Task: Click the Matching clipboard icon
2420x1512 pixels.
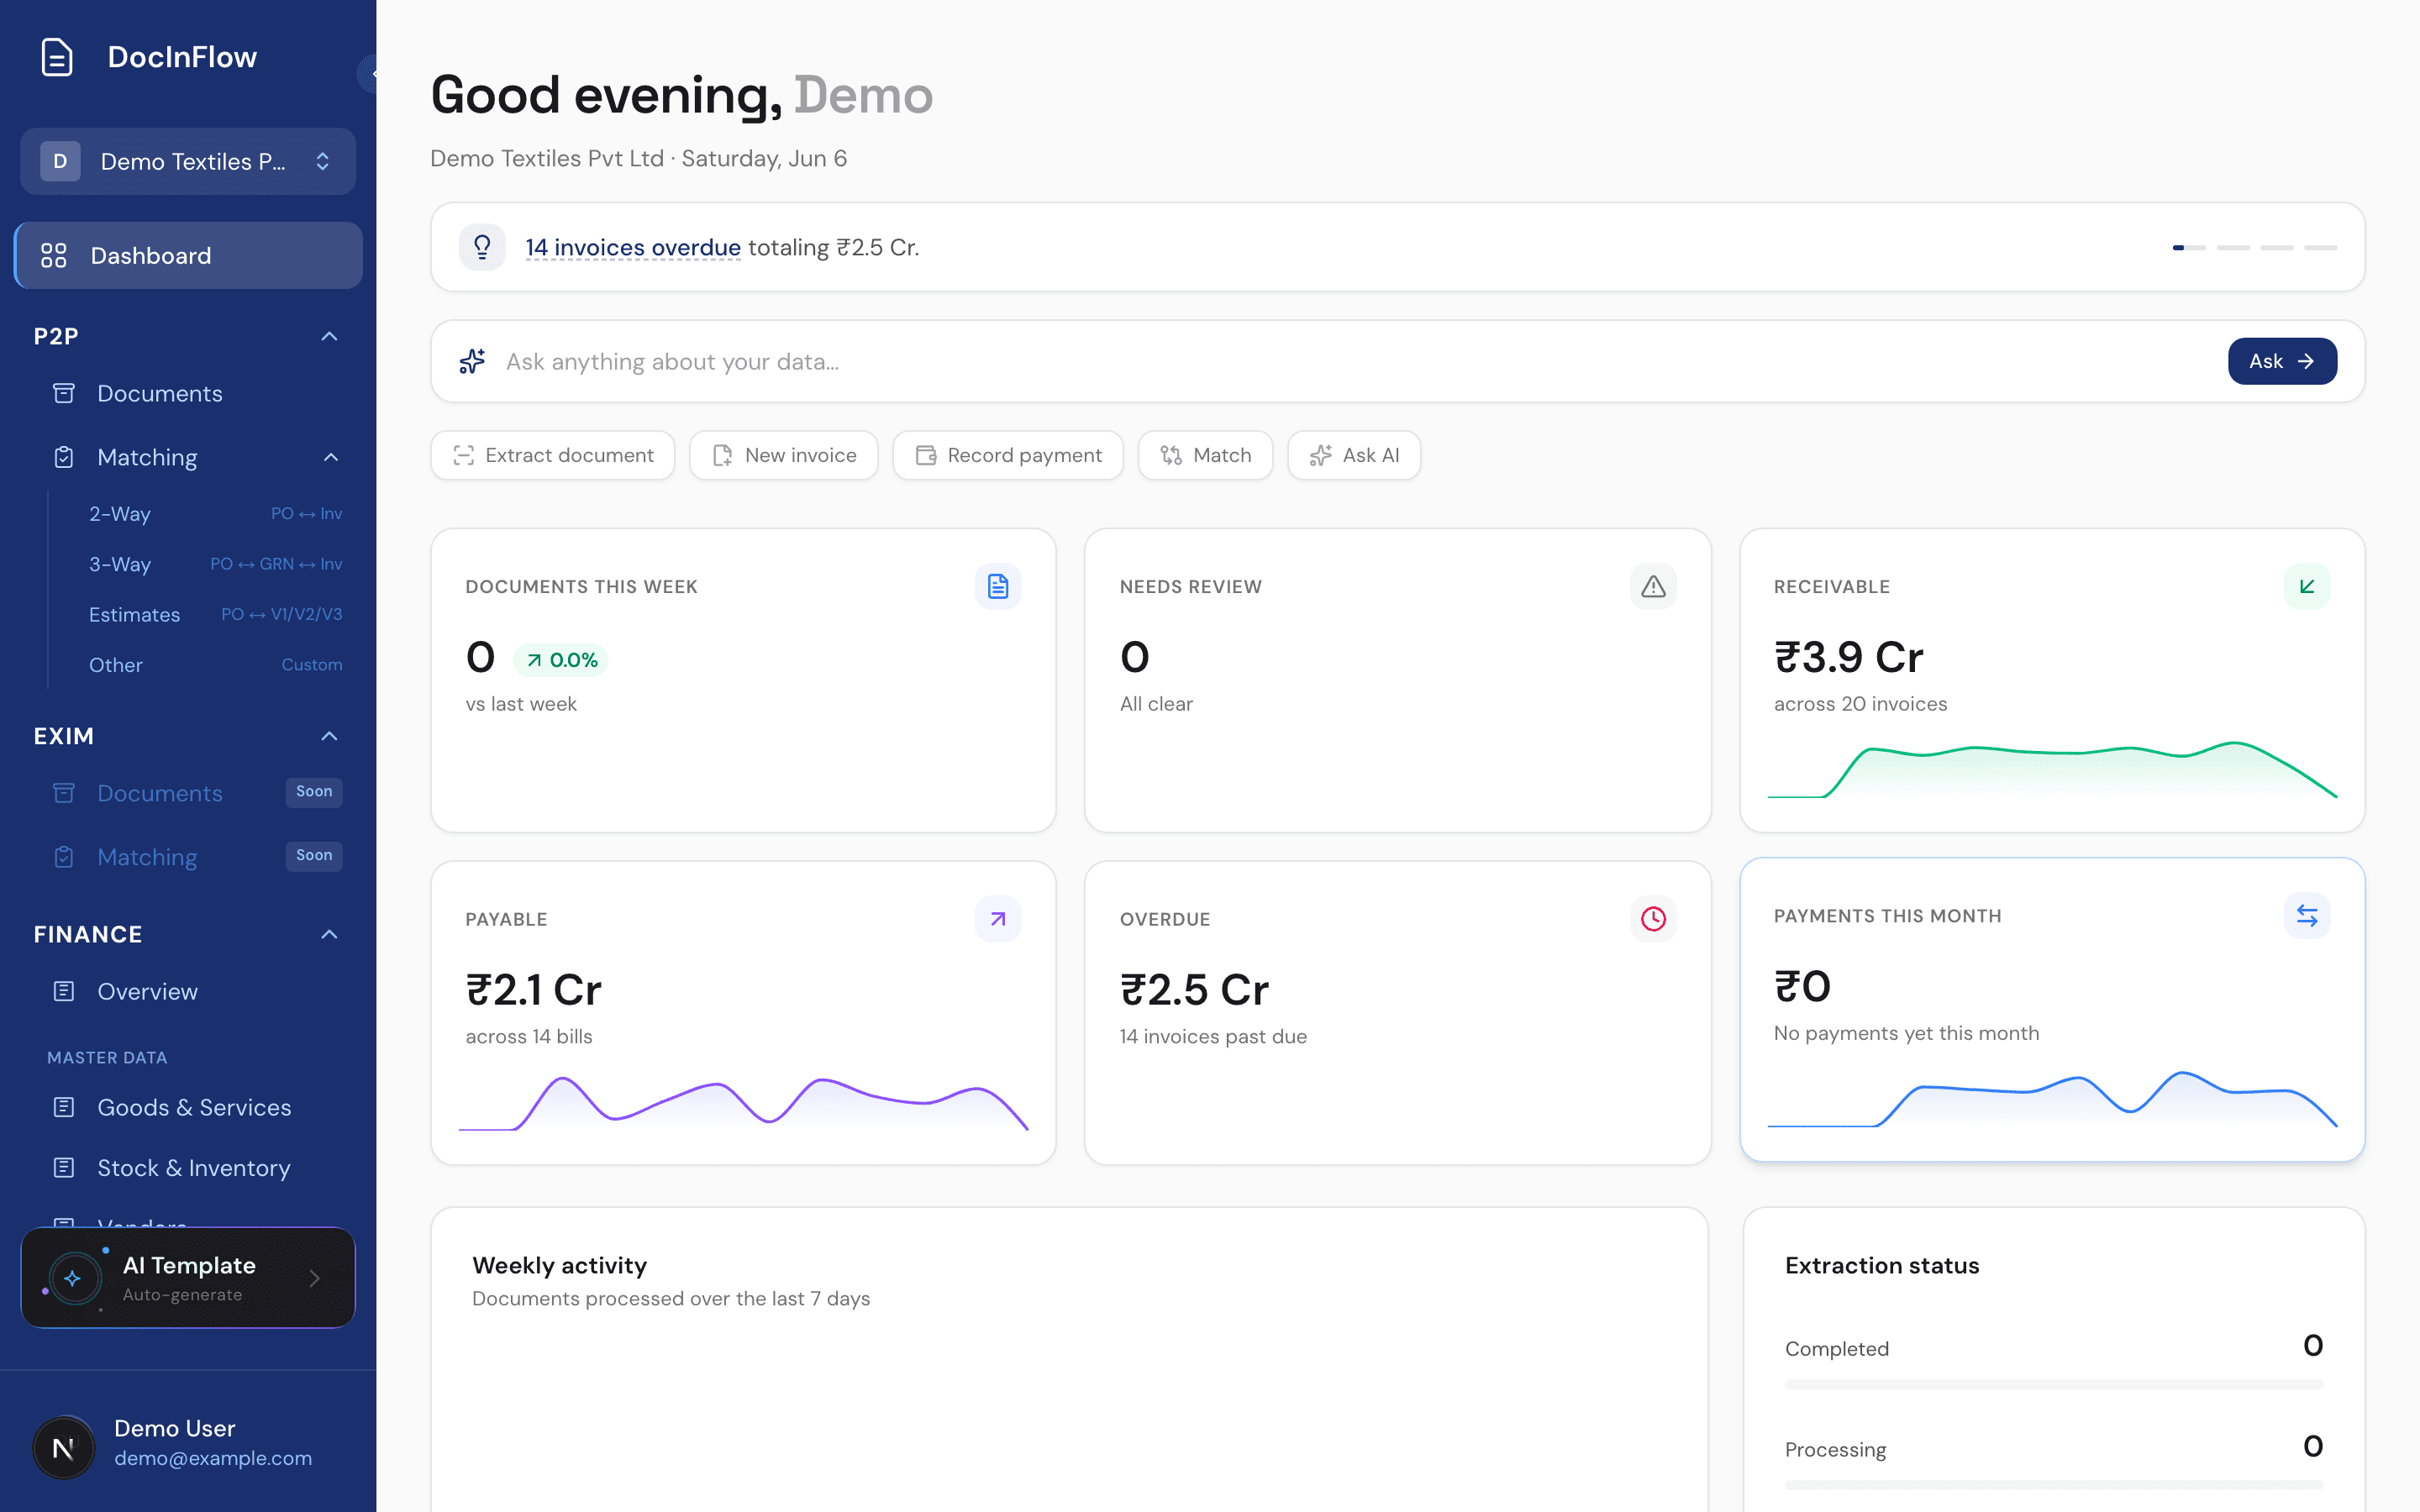Action: 64,457
